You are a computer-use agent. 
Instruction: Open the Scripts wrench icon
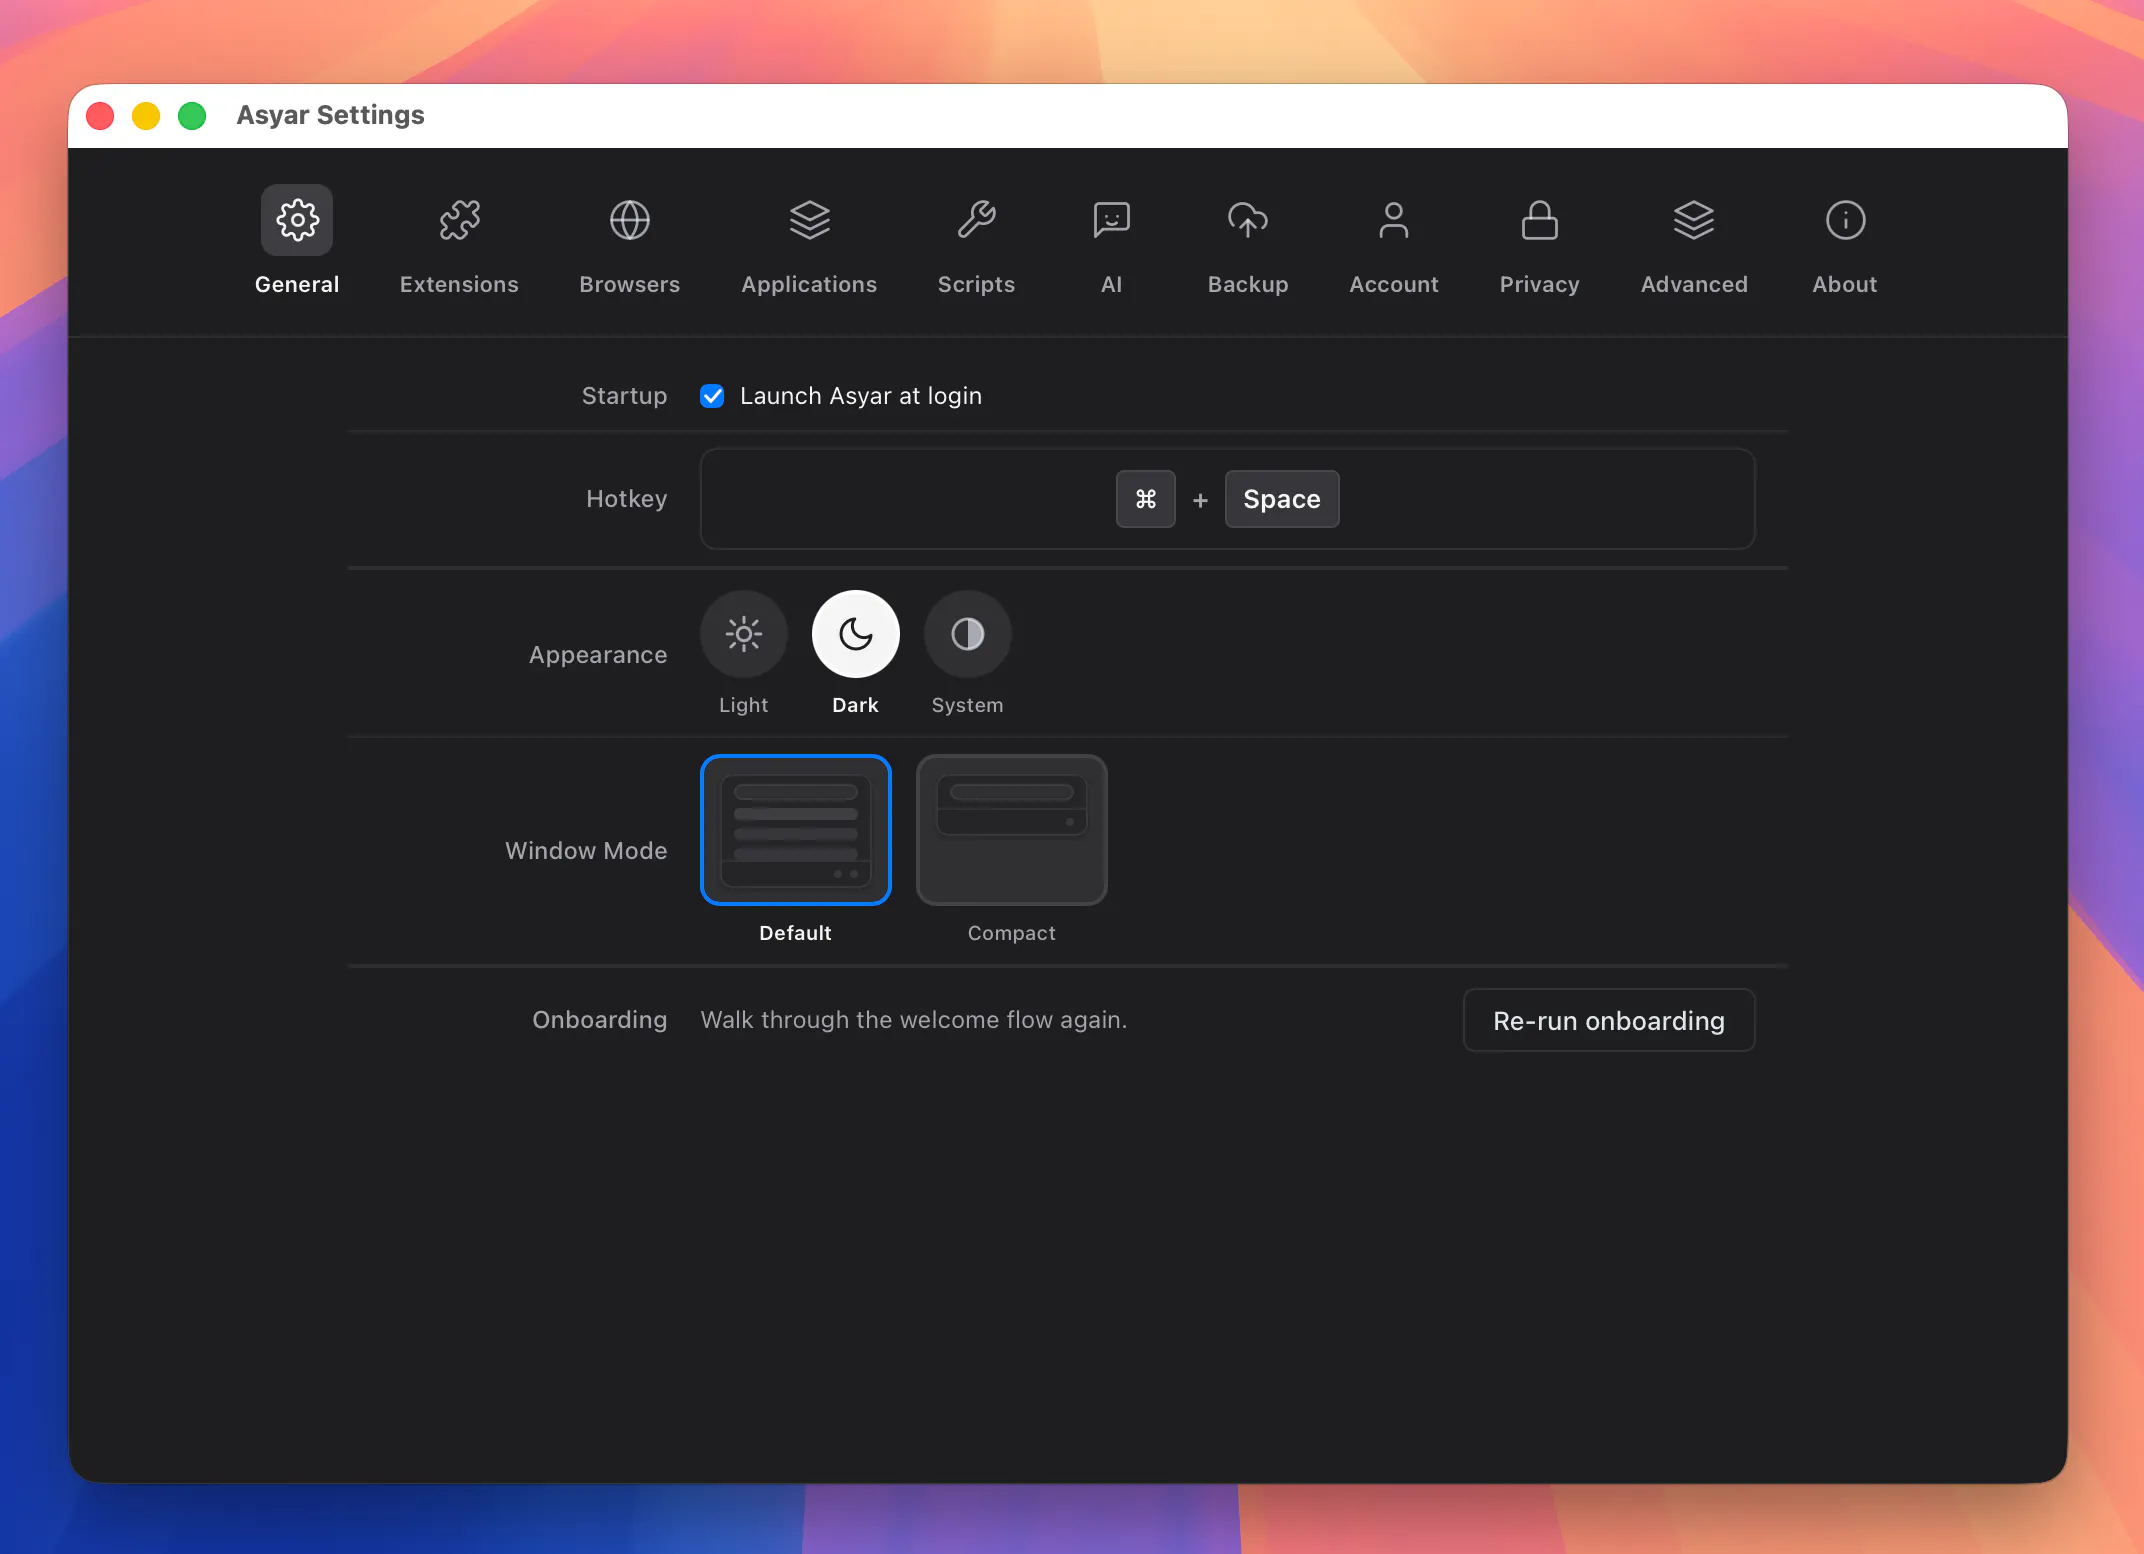[976, 220]
